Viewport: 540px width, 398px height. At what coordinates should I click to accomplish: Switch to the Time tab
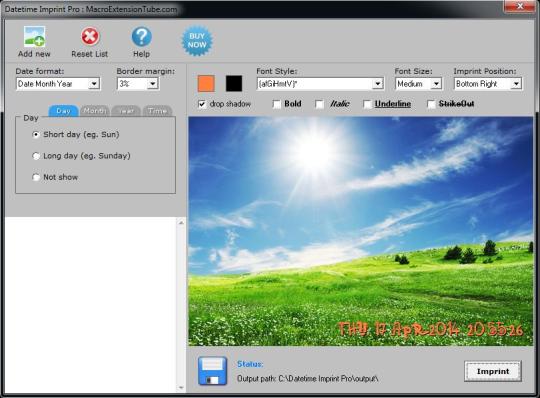(x=157, y=111)
